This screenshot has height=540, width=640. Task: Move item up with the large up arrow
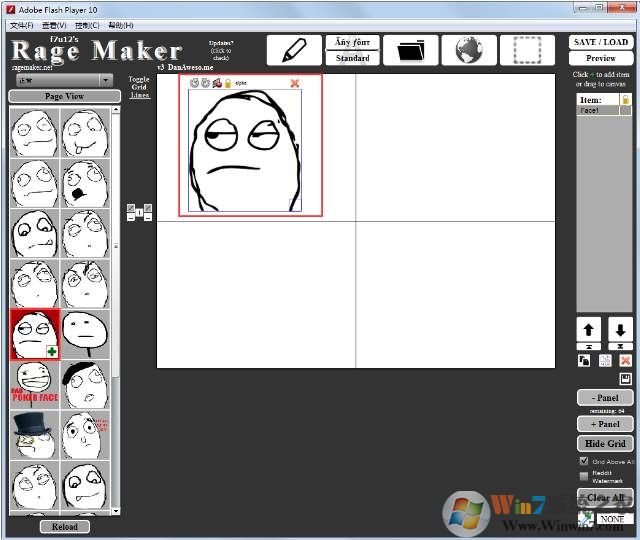coord(589,329)
